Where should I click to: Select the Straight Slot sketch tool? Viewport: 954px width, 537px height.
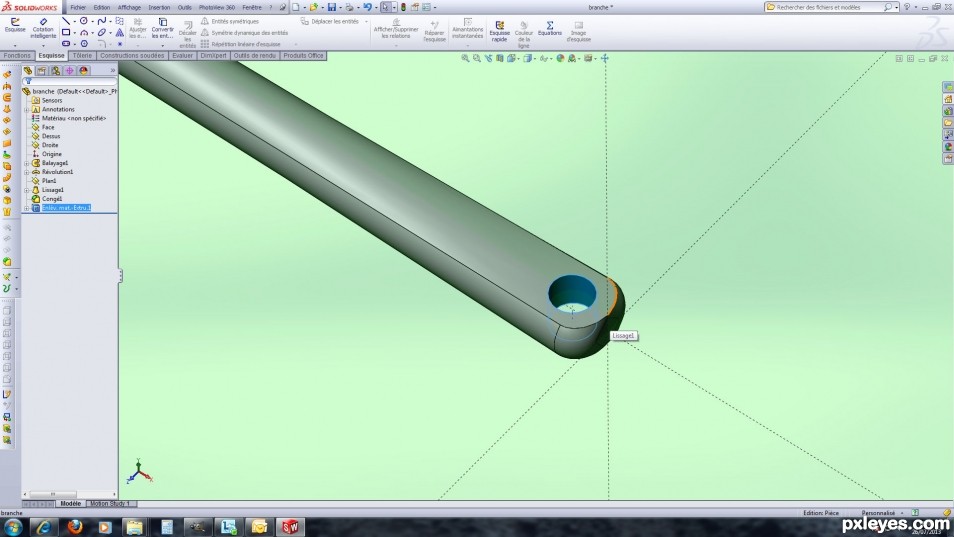click(66, 44)
